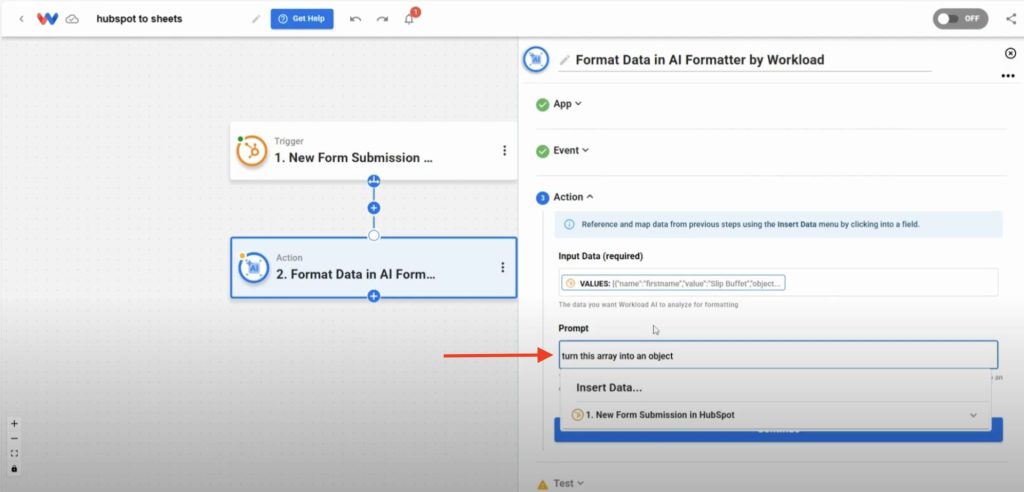
Task: Open the trigger node's three-dot menu
Action: pos(504,151)
